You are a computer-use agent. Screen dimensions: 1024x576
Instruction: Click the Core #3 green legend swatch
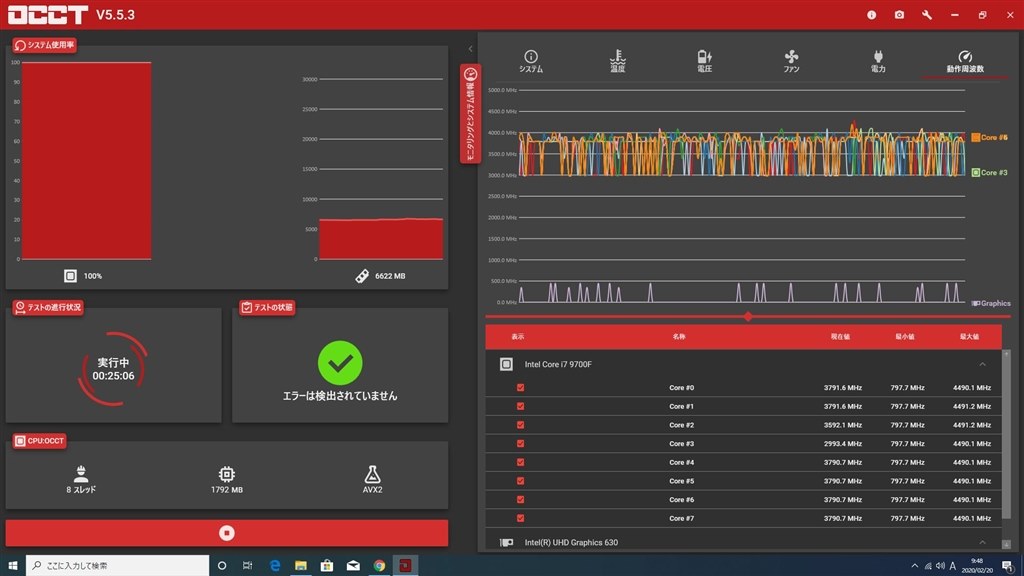976,172
